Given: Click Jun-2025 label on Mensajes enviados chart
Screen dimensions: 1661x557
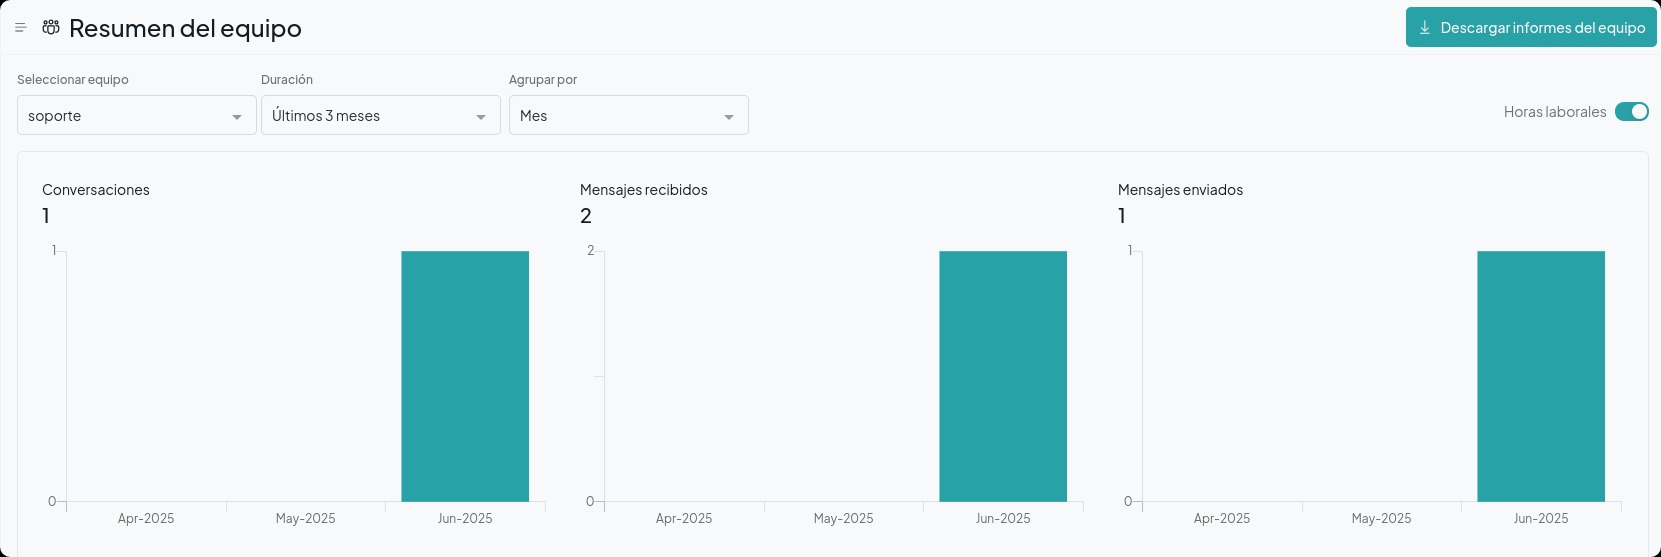Looking at the screenshot, I should coord(1541,519).
